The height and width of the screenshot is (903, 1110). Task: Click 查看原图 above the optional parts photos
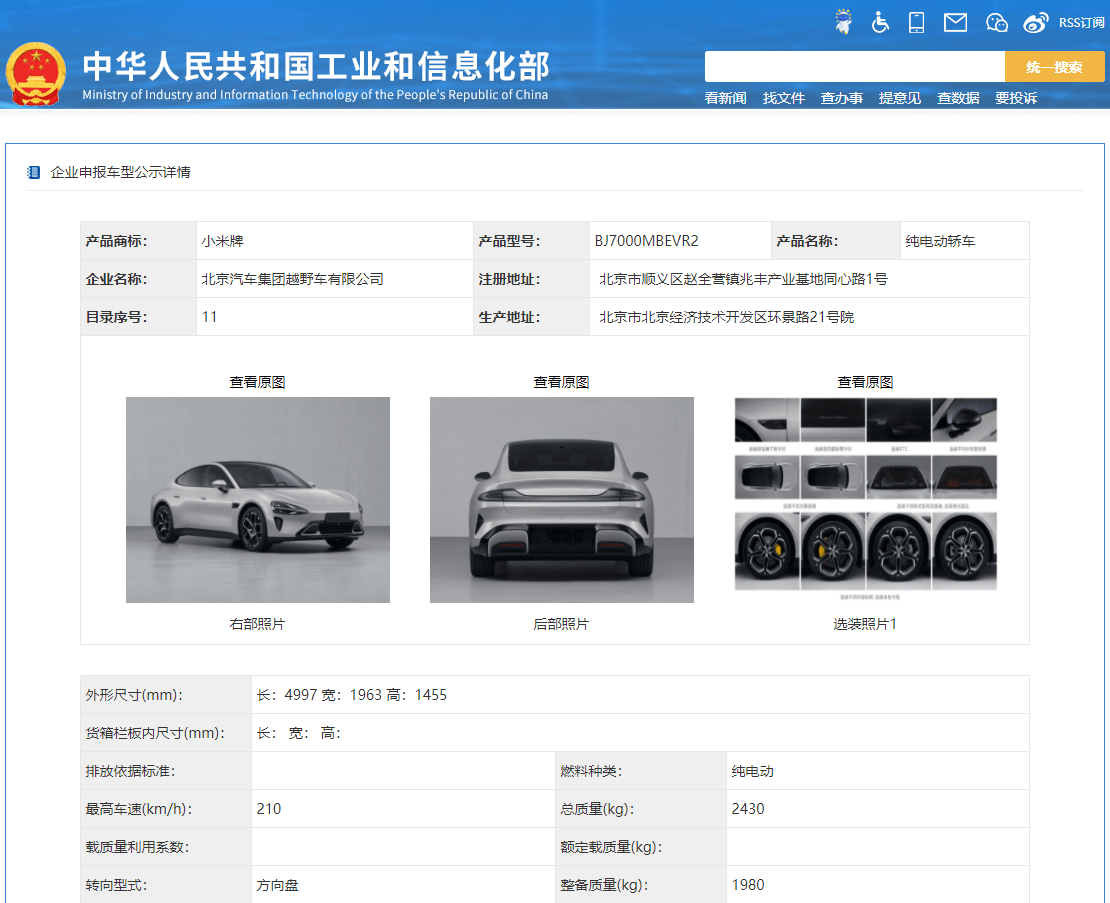(864, 381)
